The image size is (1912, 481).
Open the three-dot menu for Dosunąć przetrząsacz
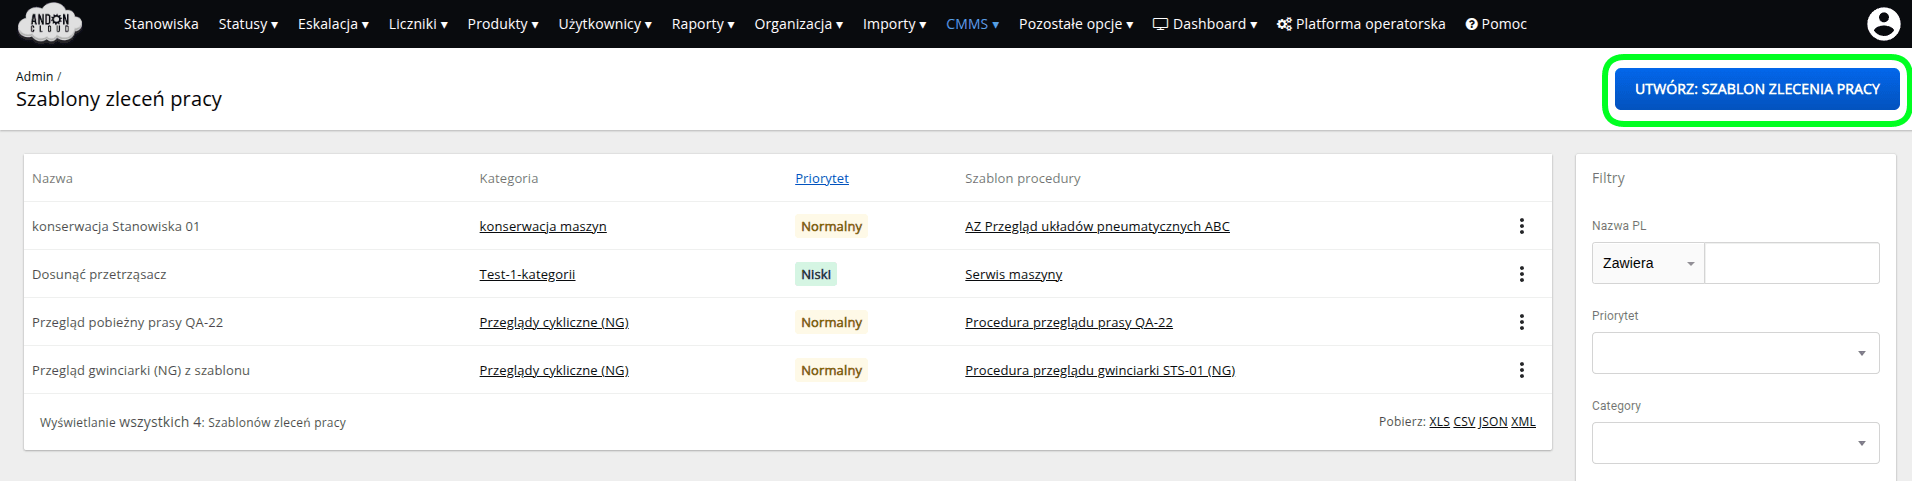(x=1521, y=274)
